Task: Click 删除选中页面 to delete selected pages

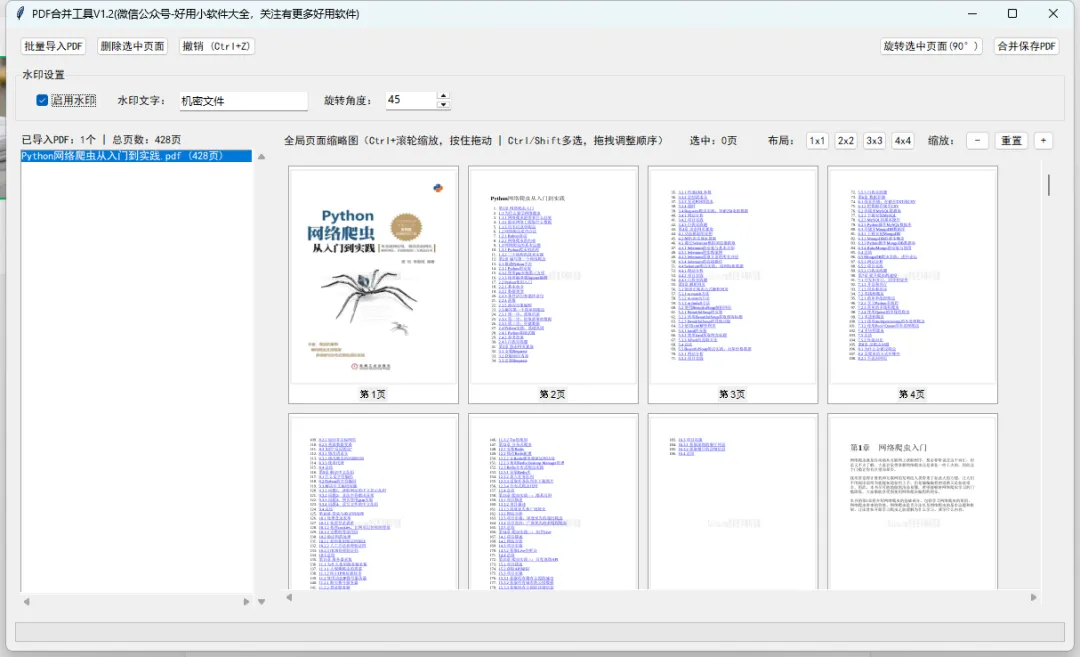Action: [132, 46]
